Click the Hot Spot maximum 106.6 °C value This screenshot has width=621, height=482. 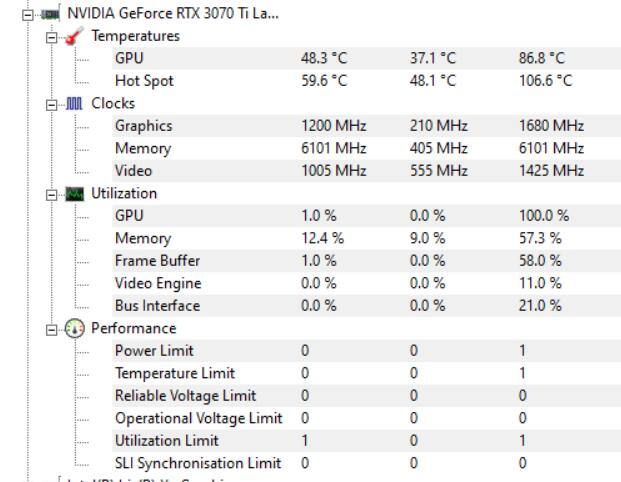pos(538,80)
